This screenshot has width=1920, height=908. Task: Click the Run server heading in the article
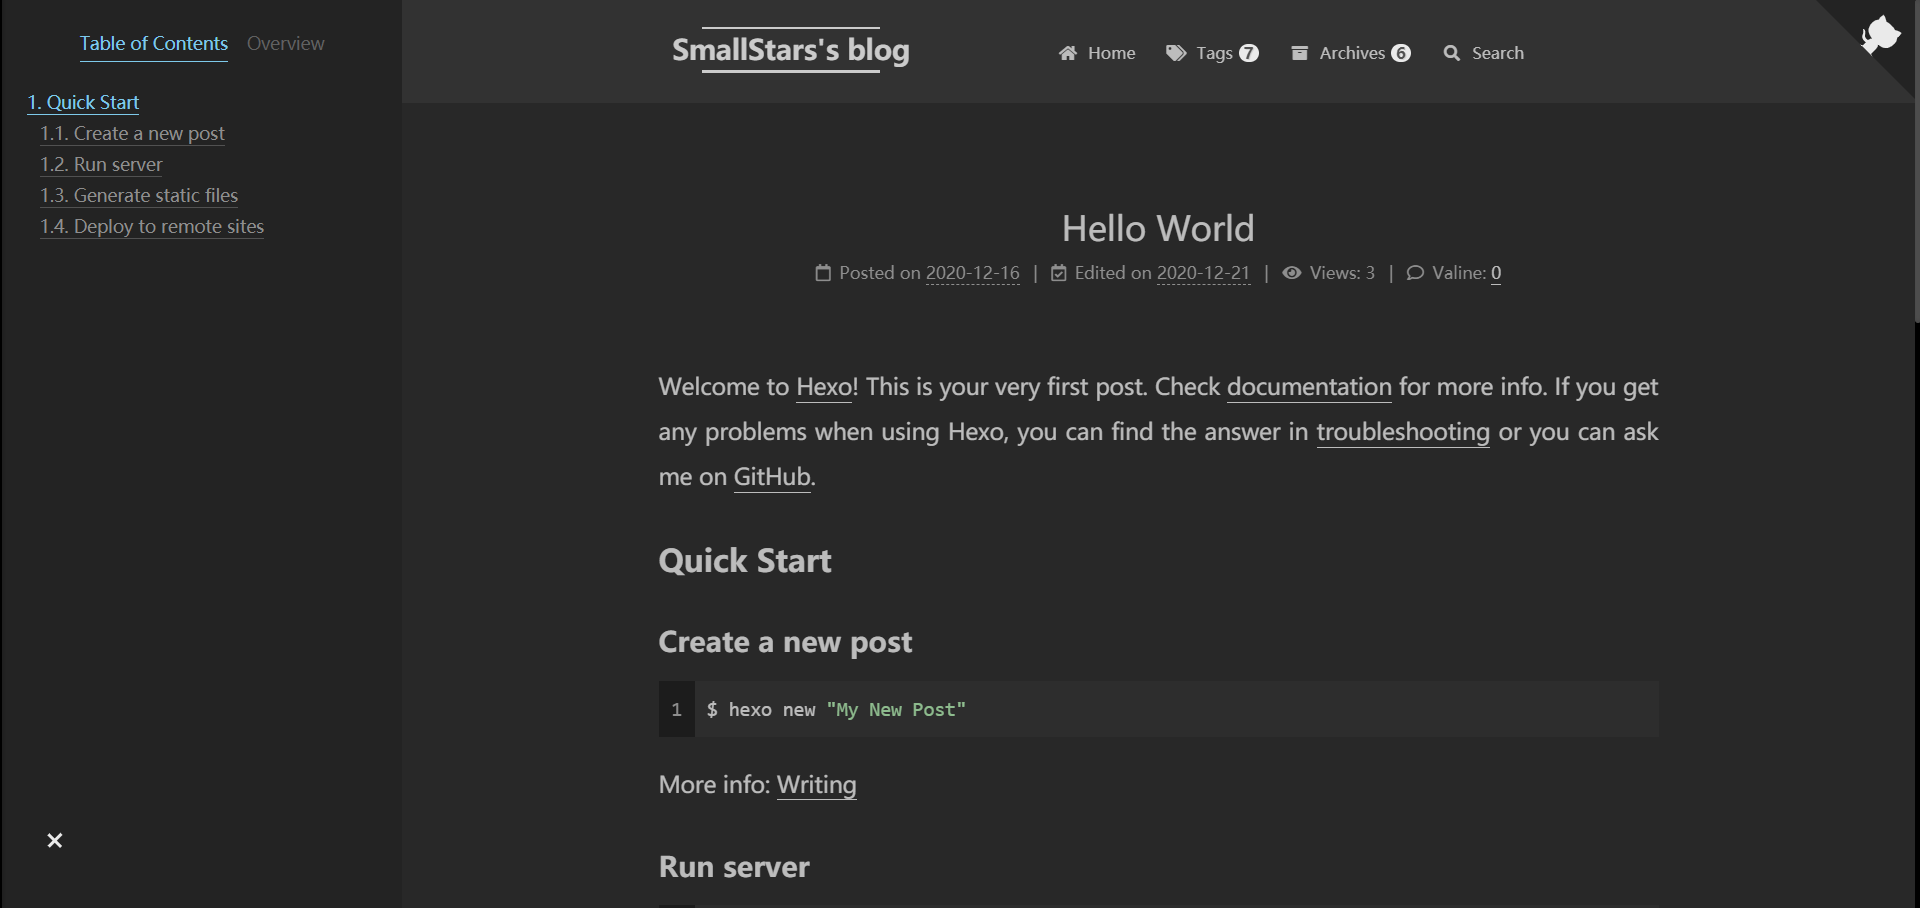pos(734,867)
